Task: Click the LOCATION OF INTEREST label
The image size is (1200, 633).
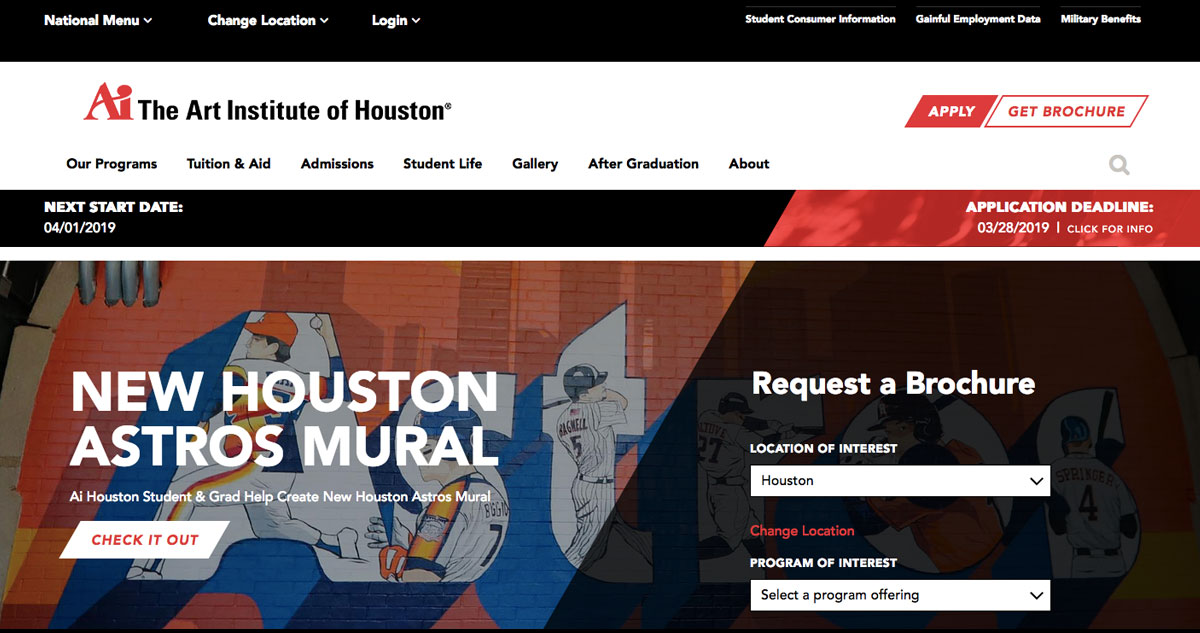Action: coord(824,449)
